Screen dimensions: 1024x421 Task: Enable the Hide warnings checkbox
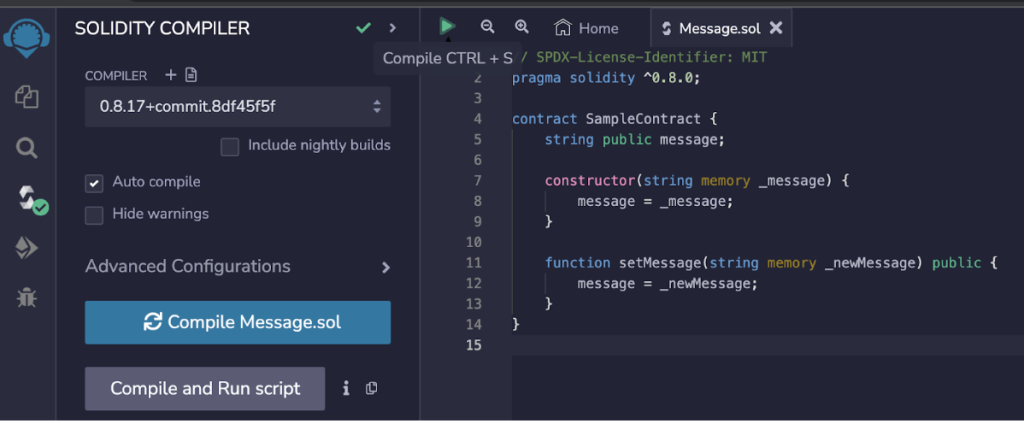[94, 215]
